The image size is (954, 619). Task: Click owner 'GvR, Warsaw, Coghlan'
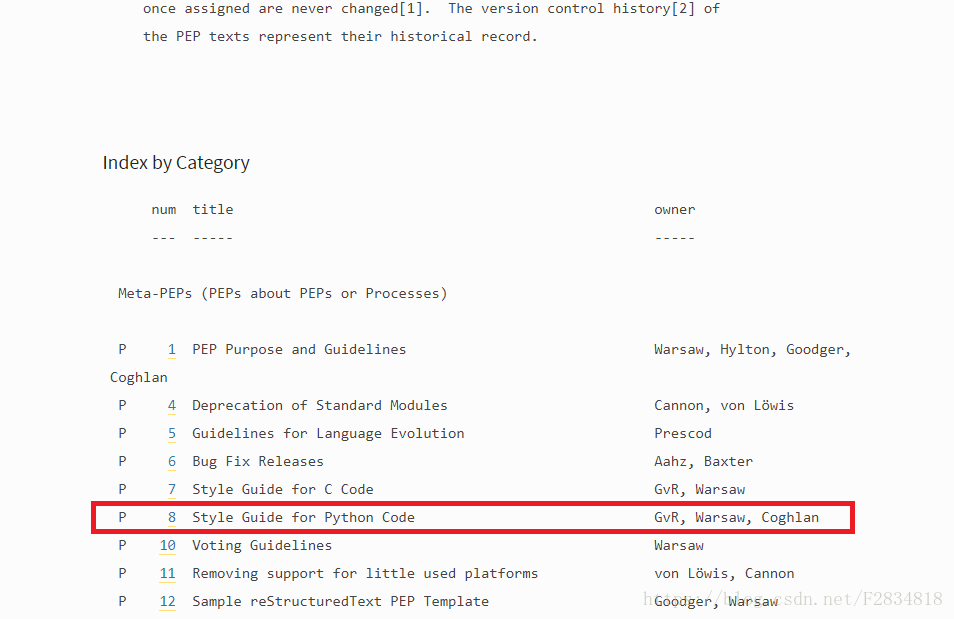pyautogui.click(x=736, y=517)
